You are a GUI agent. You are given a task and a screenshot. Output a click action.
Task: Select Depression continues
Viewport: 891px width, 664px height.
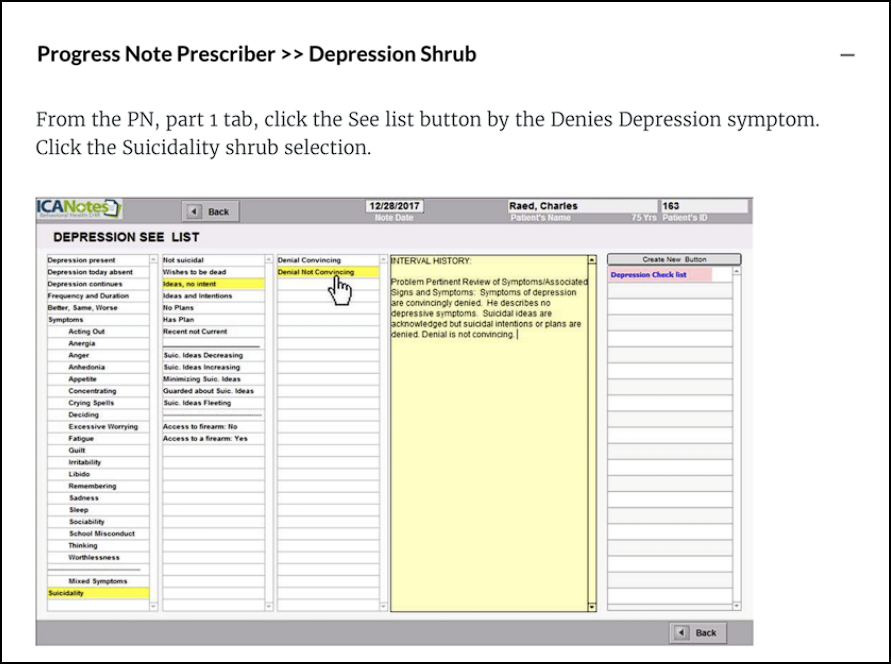pos(98,284)
